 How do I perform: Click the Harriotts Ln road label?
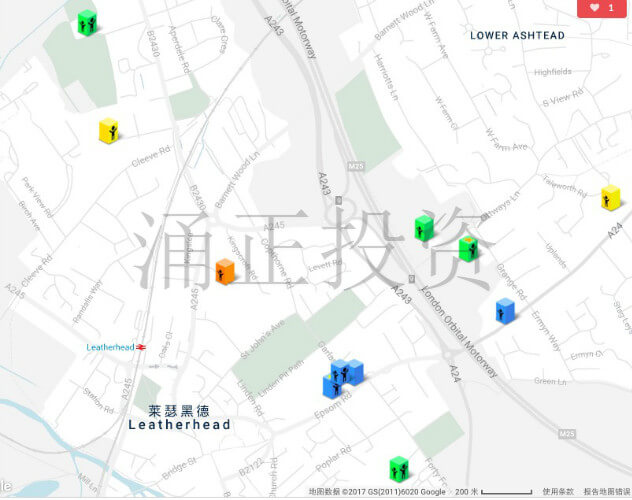(x=386, y=77)
